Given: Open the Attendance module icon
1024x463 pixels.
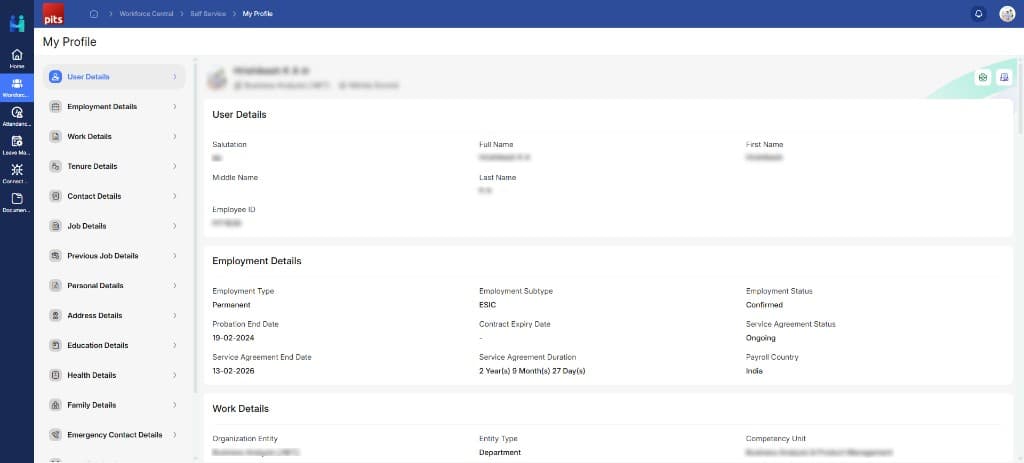Looking at the screenshot, I should point(17,116).
